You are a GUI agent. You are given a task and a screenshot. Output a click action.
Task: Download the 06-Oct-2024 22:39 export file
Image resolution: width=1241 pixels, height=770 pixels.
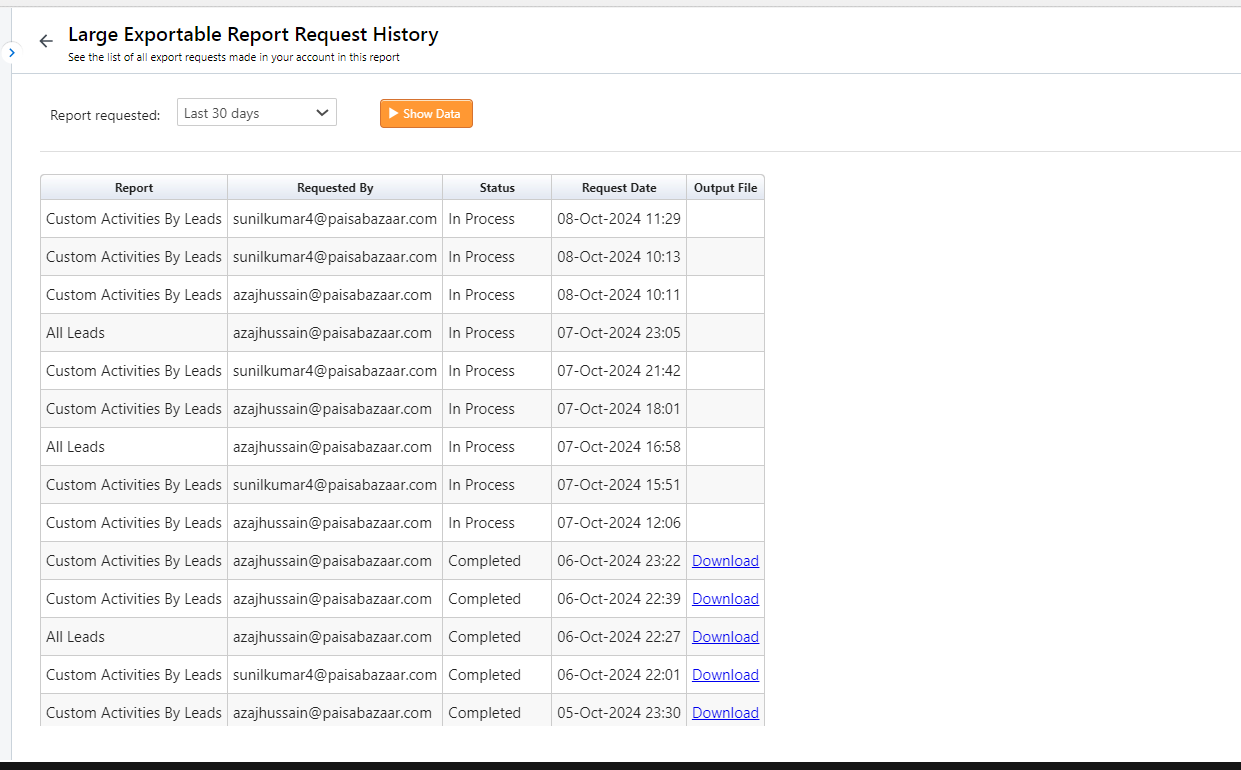[x=725, y=599]
